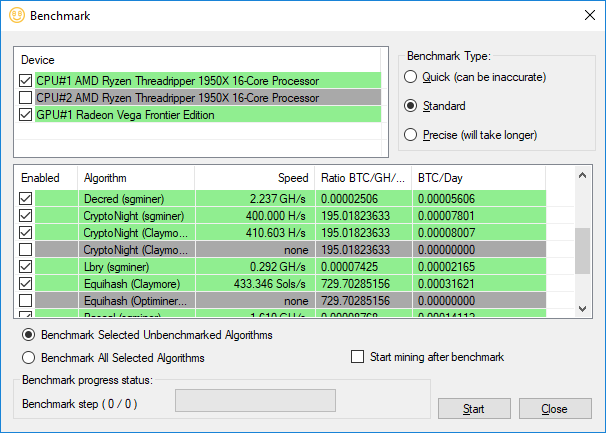606x433 pixels.
Task: Select the Equihash (Claymore) algorithm name
Action: coord(132,284)
